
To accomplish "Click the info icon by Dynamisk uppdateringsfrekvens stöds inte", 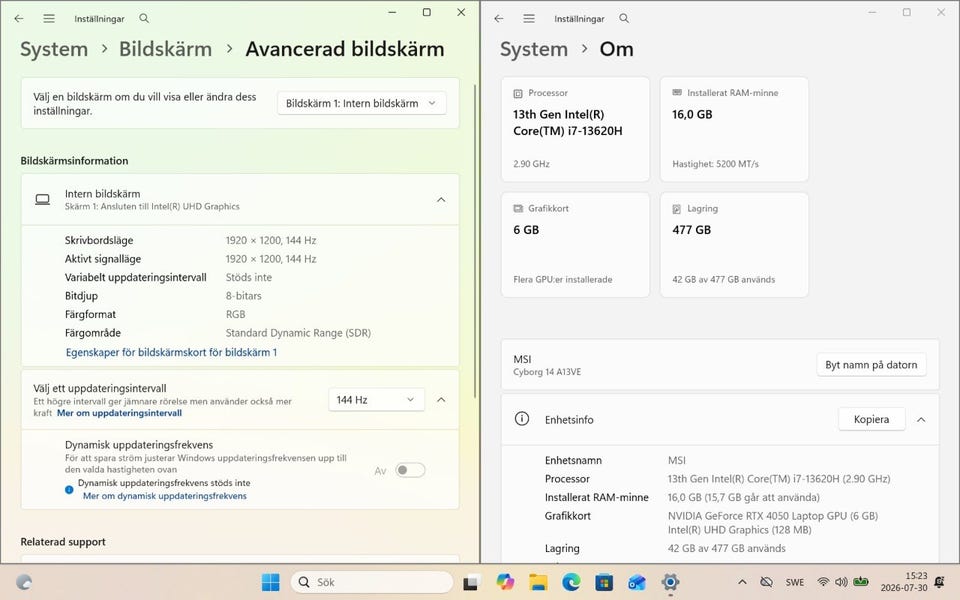I will click(69, 489).
